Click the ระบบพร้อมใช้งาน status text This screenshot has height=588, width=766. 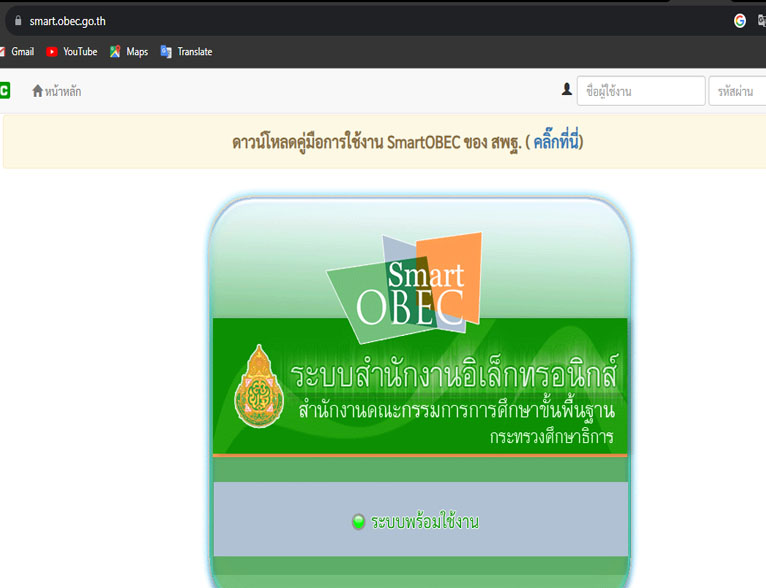[425, 522]
